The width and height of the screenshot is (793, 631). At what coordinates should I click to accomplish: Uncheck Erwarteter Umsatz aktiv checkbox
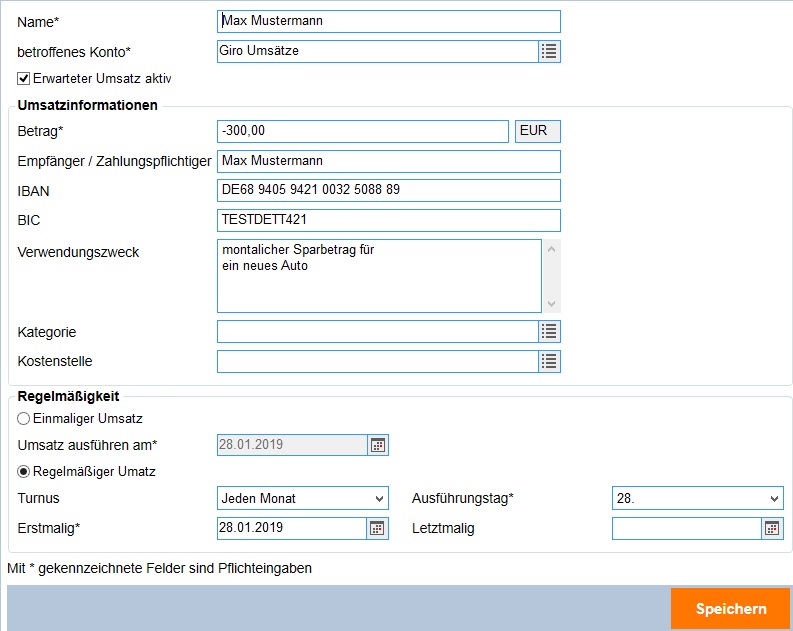click(x=24, y=78)
